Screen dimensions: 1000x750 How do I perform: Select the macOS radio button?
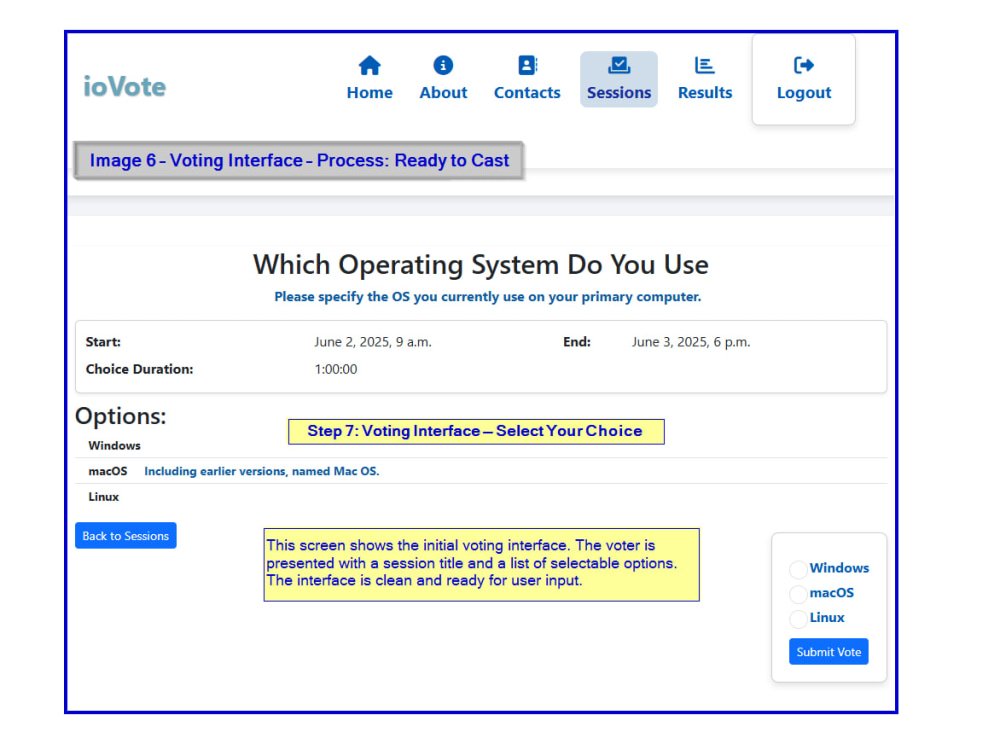pos(798,594)
